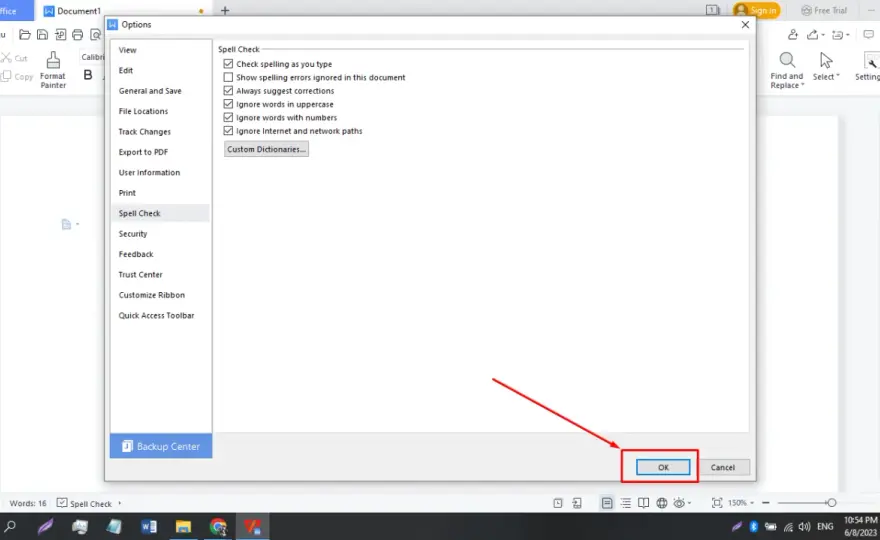
Task: Click the Bold formatting icon
Action: coord(88,75)
